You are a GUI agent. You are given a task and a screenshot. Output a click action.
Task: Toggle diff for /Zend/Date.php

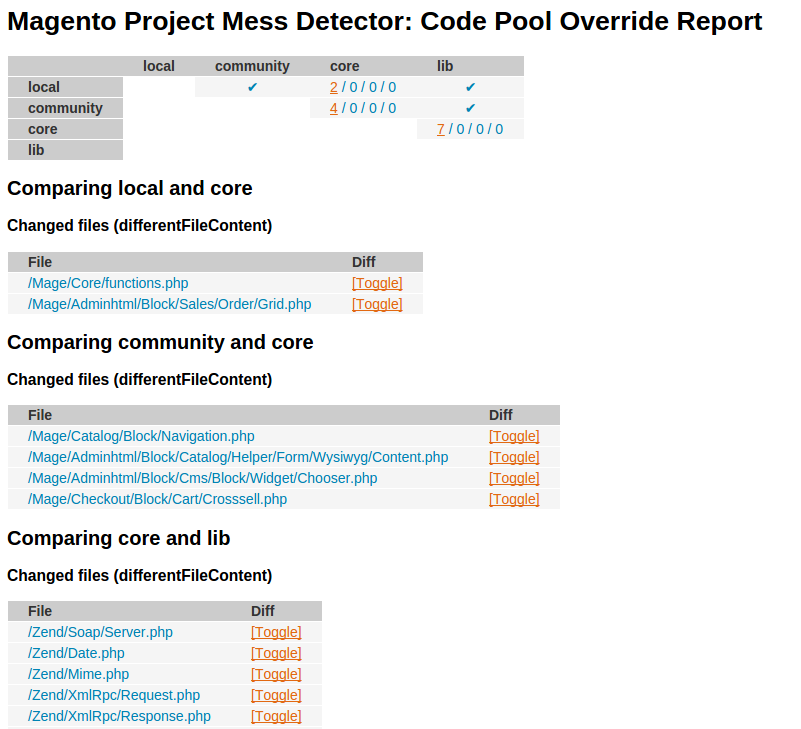276,653
